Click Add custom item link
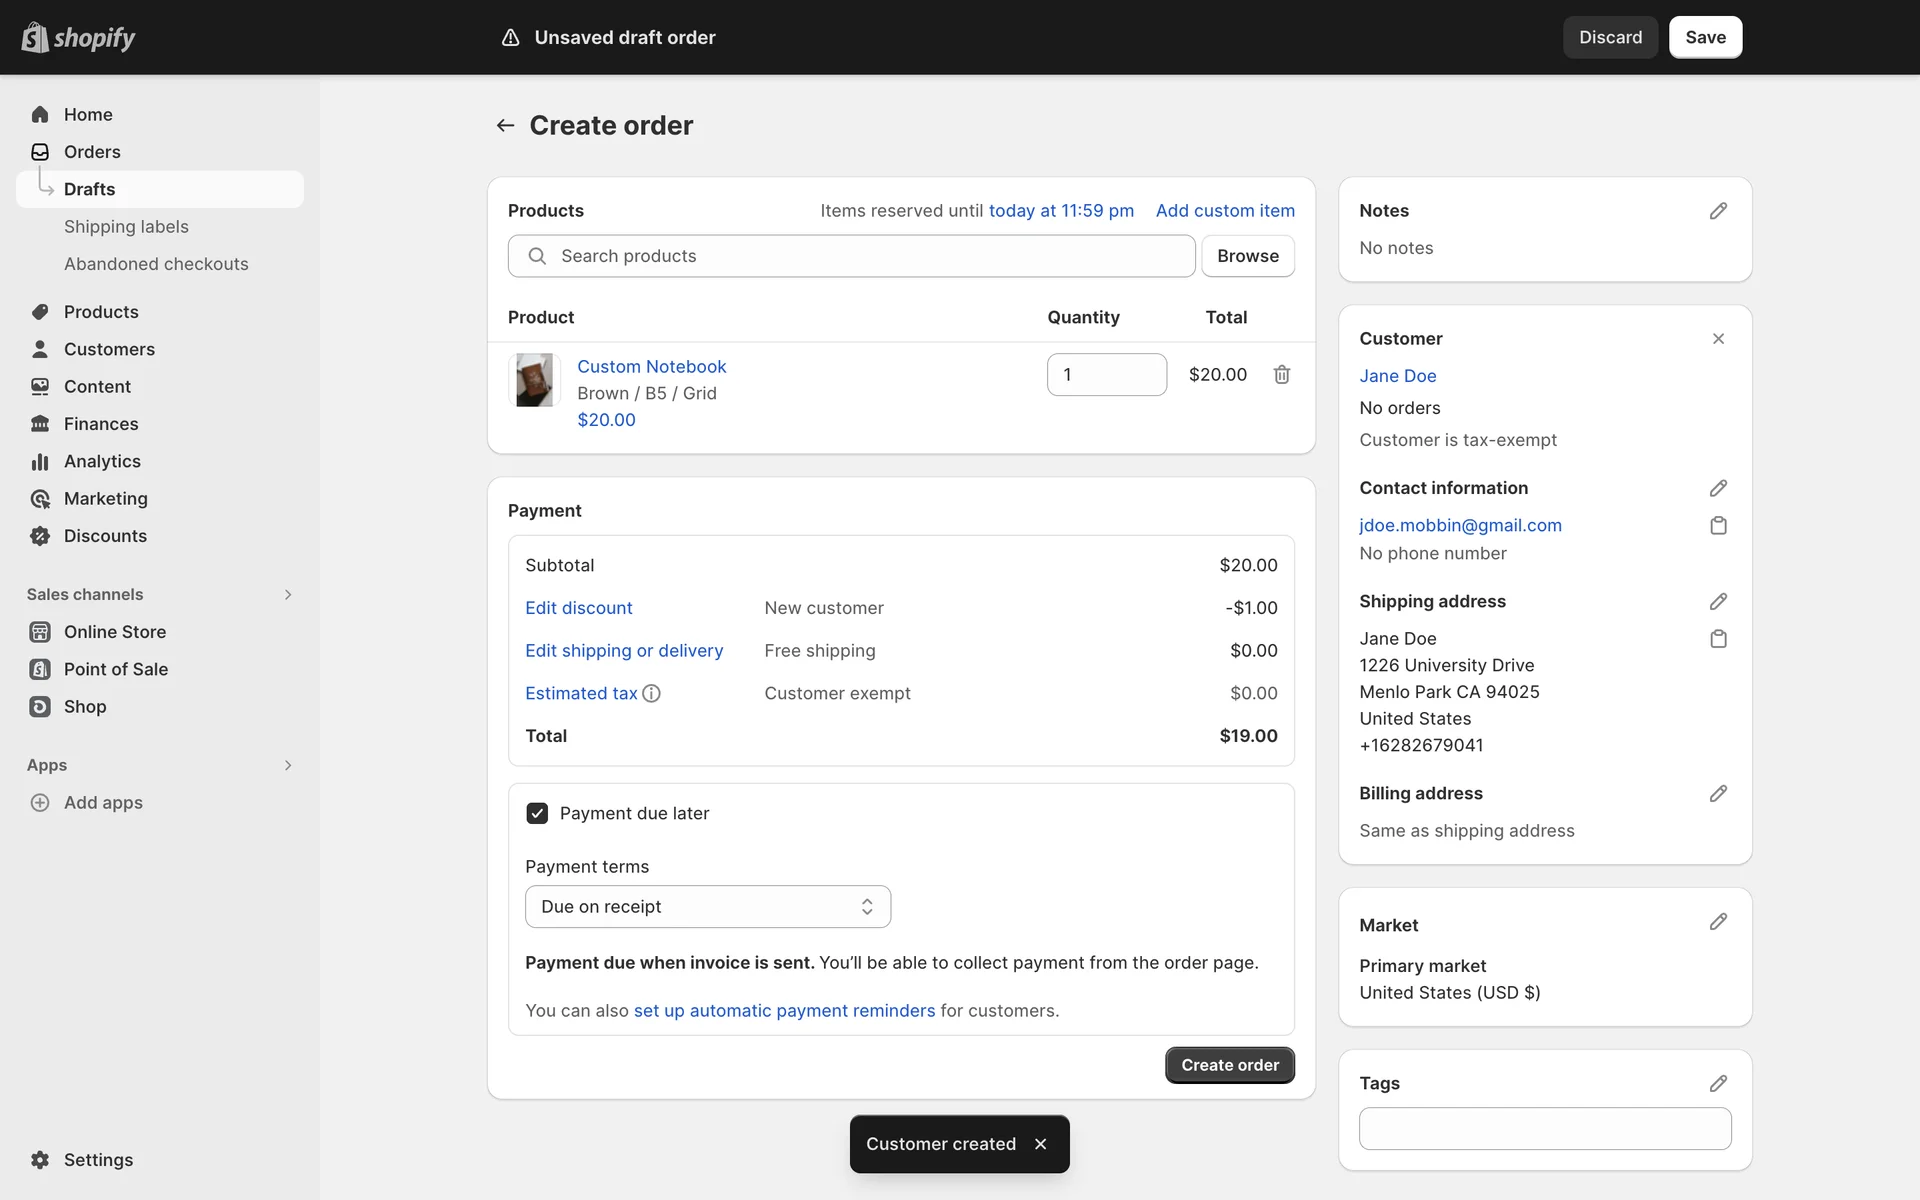 tap(1224, 211)
